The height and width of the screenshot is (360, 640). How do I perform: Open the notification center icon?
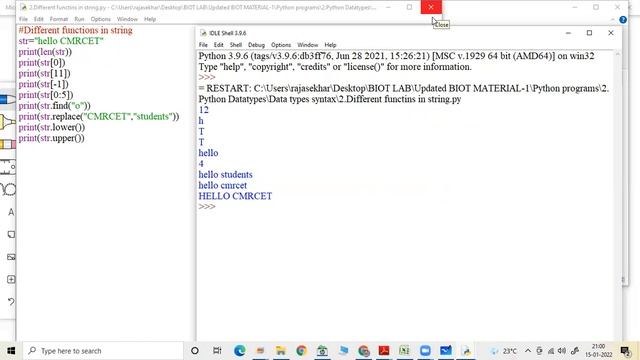(625, 351)
